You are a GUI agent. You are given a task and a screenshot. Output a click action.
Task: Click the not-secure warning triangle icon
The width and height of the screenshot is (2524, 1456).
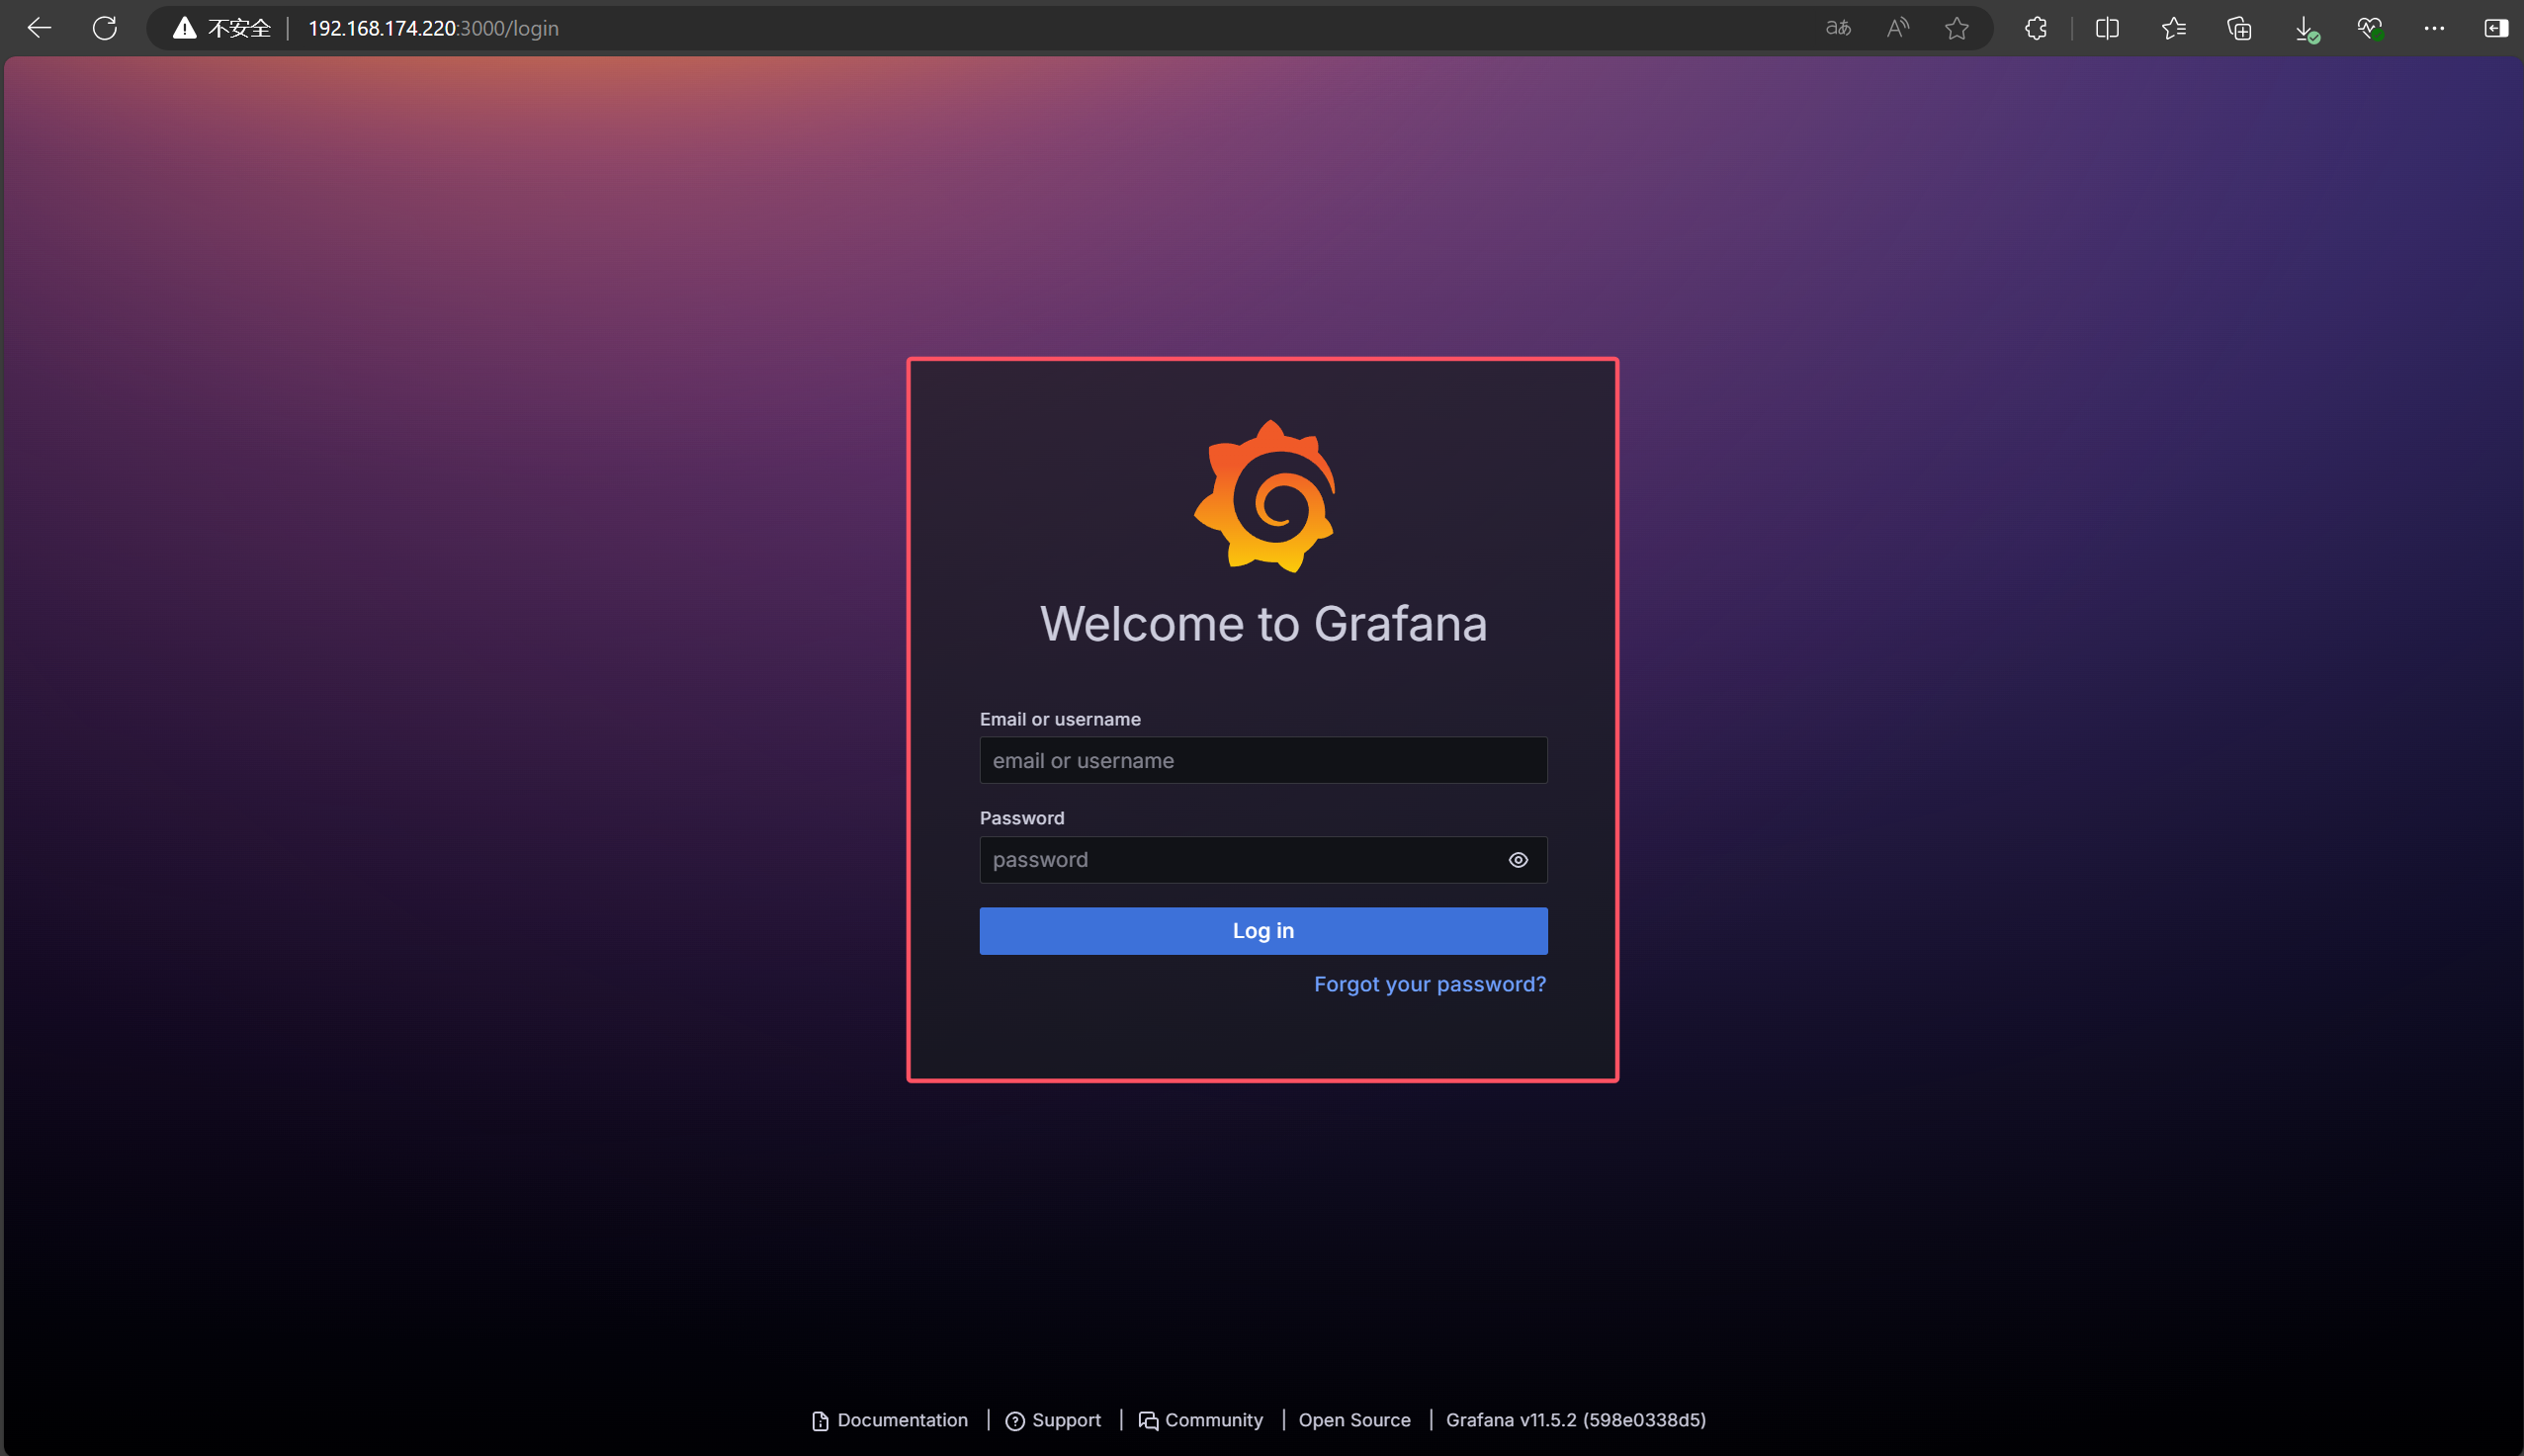click(184, 28)
